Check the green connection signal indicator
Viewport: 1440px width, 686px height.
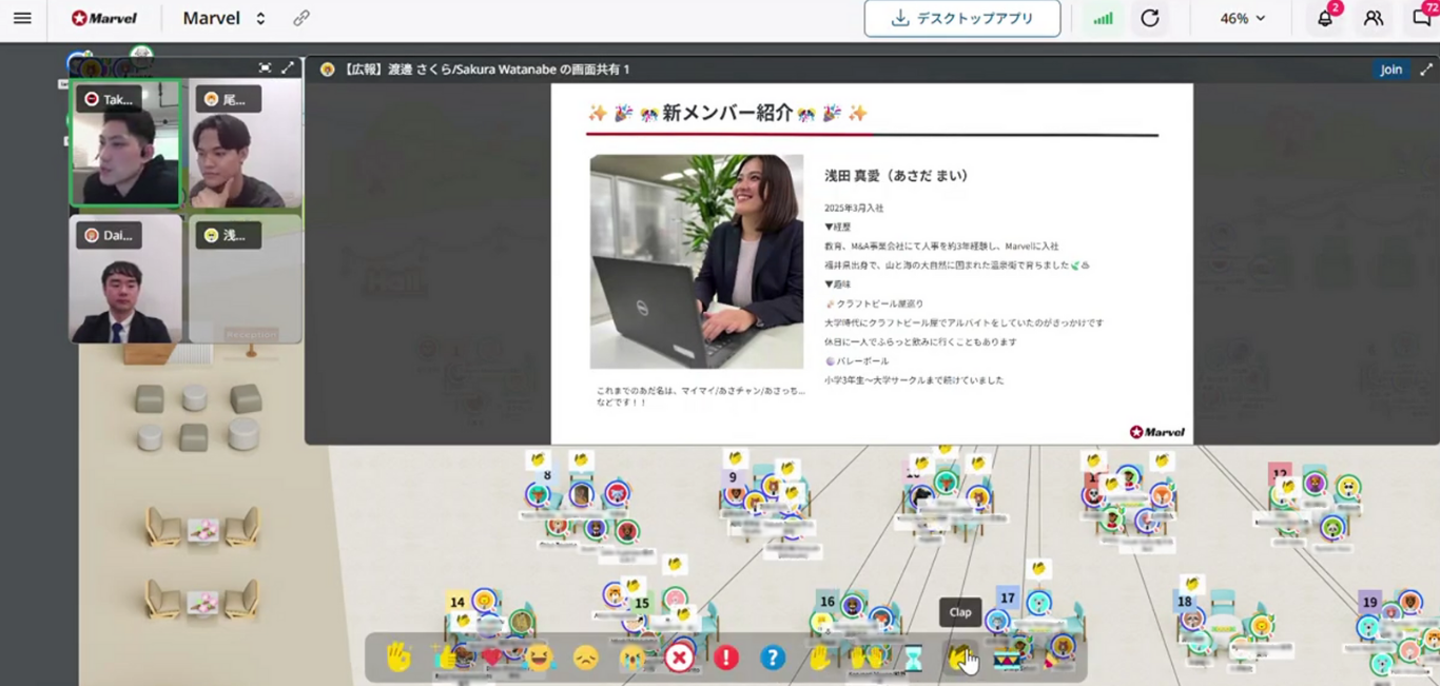click(x=1102, y=18)
